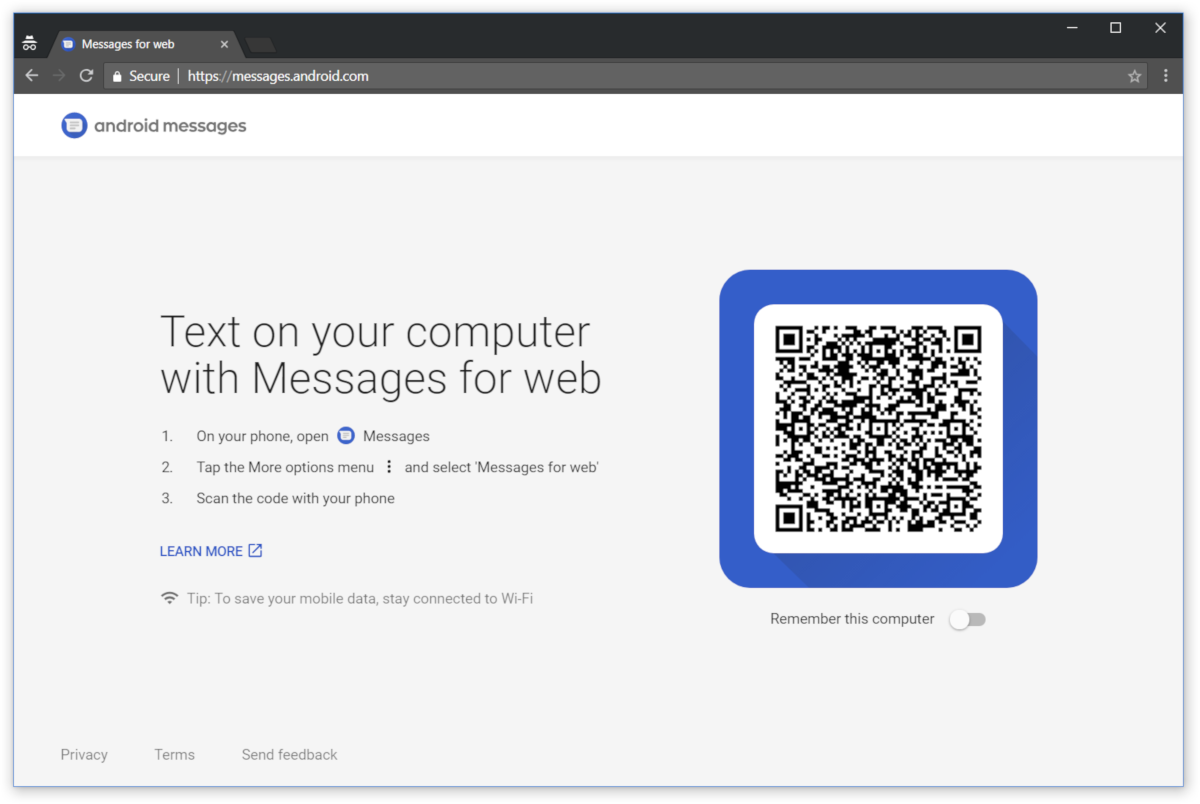Click the More options three-dot icon in step 2
This screenshot has width=1200, height=804.
pos(389,467)
